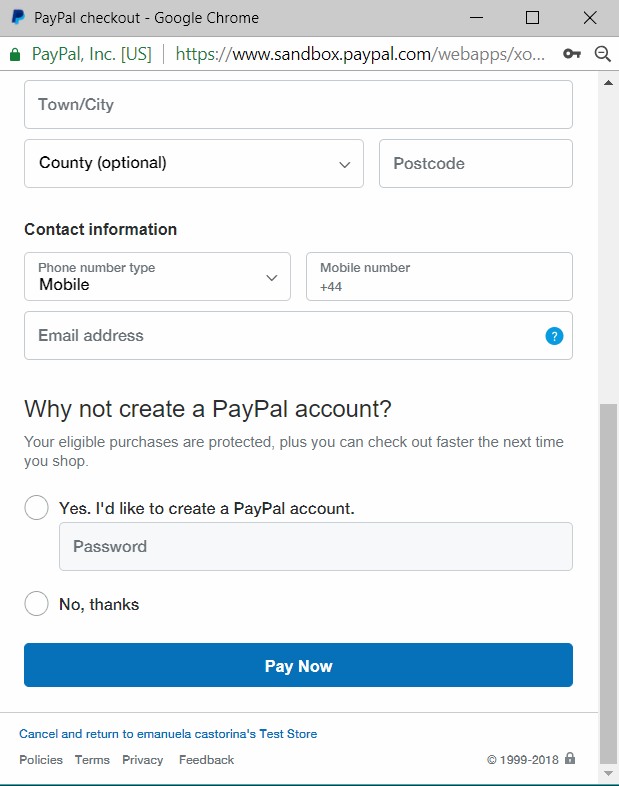Click the PayPal favicon in title bar
619x786 pixels.
(x=18, y=18)
